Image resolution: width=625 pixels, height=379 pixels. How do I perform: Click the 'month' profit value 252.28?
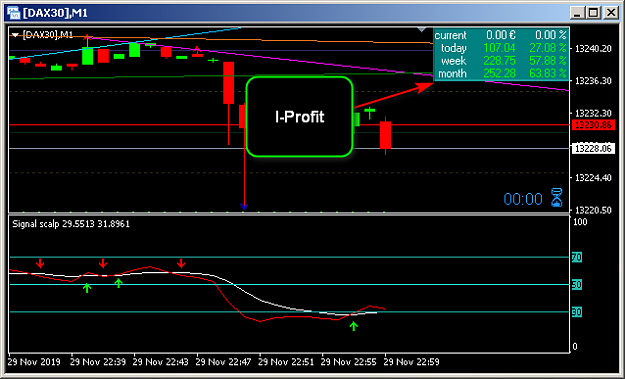[x=499, y=74]
